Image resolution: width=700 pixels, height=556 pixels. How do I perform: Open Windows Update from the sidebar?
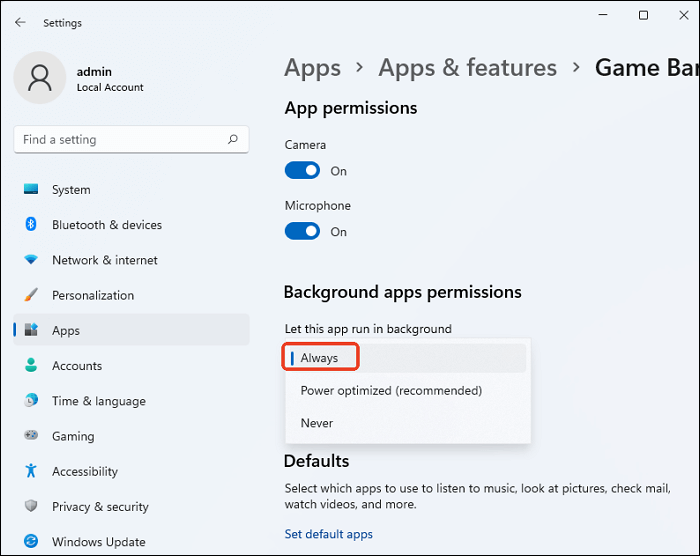[x=99, y=542]
